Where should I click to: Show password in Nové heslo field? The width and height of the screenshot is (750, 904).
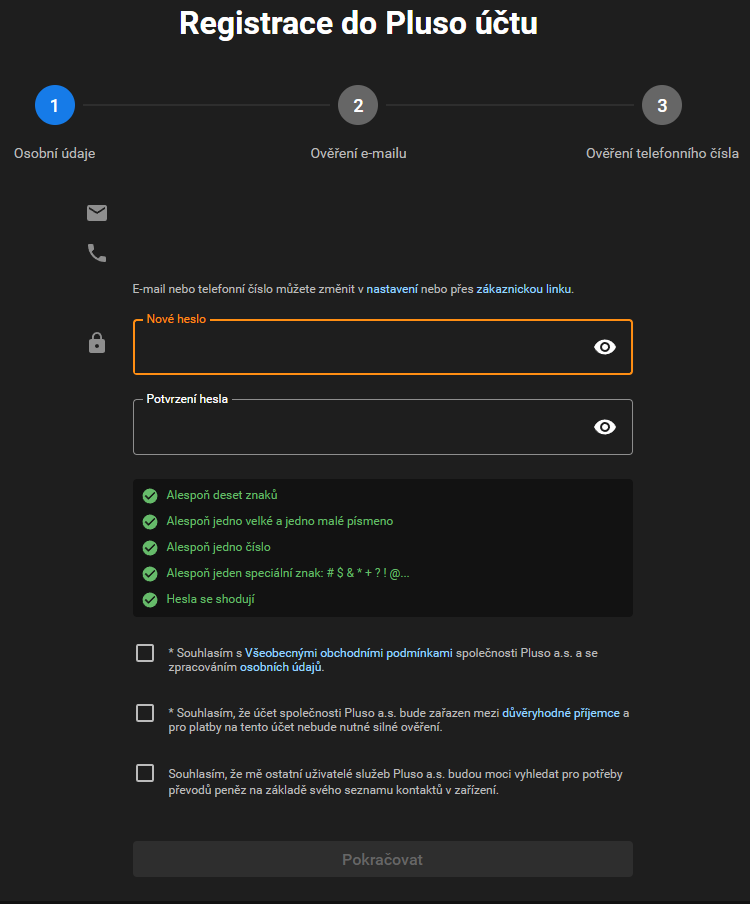coord(605,347)
